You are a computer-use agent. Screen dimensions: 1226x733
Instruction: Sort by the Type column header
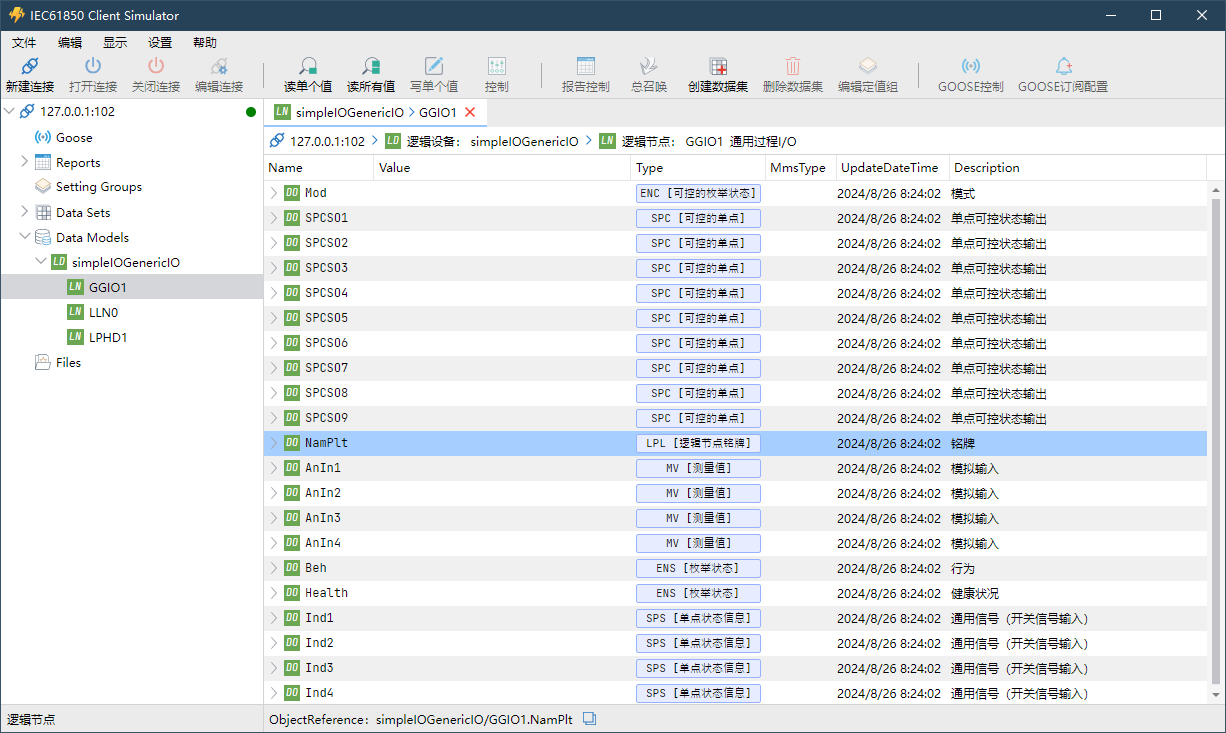699,167
